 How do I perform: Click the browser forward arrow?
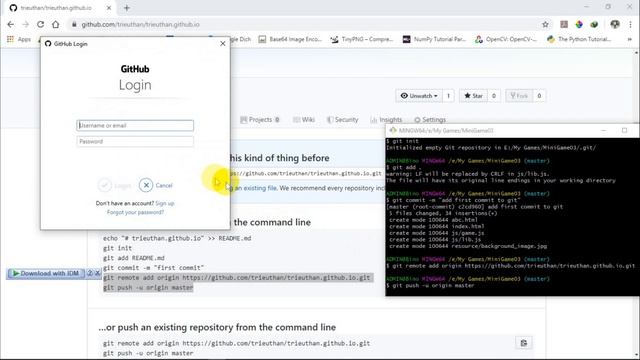click(x=25, y=24)
